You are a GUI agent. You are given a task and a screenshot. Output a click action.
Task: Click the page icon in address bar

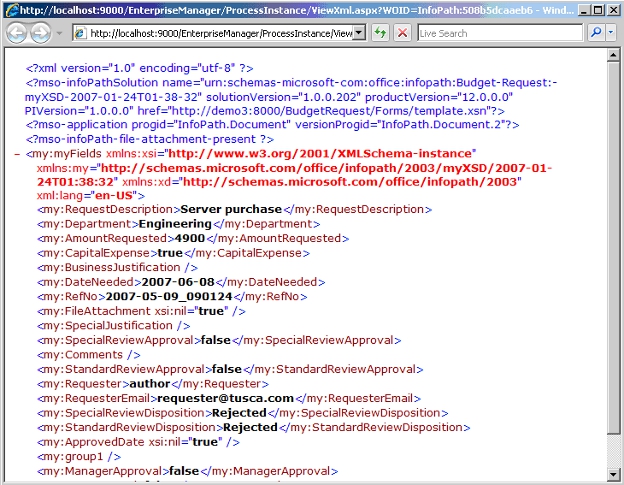pyautogui.click(x=78, y=33)
